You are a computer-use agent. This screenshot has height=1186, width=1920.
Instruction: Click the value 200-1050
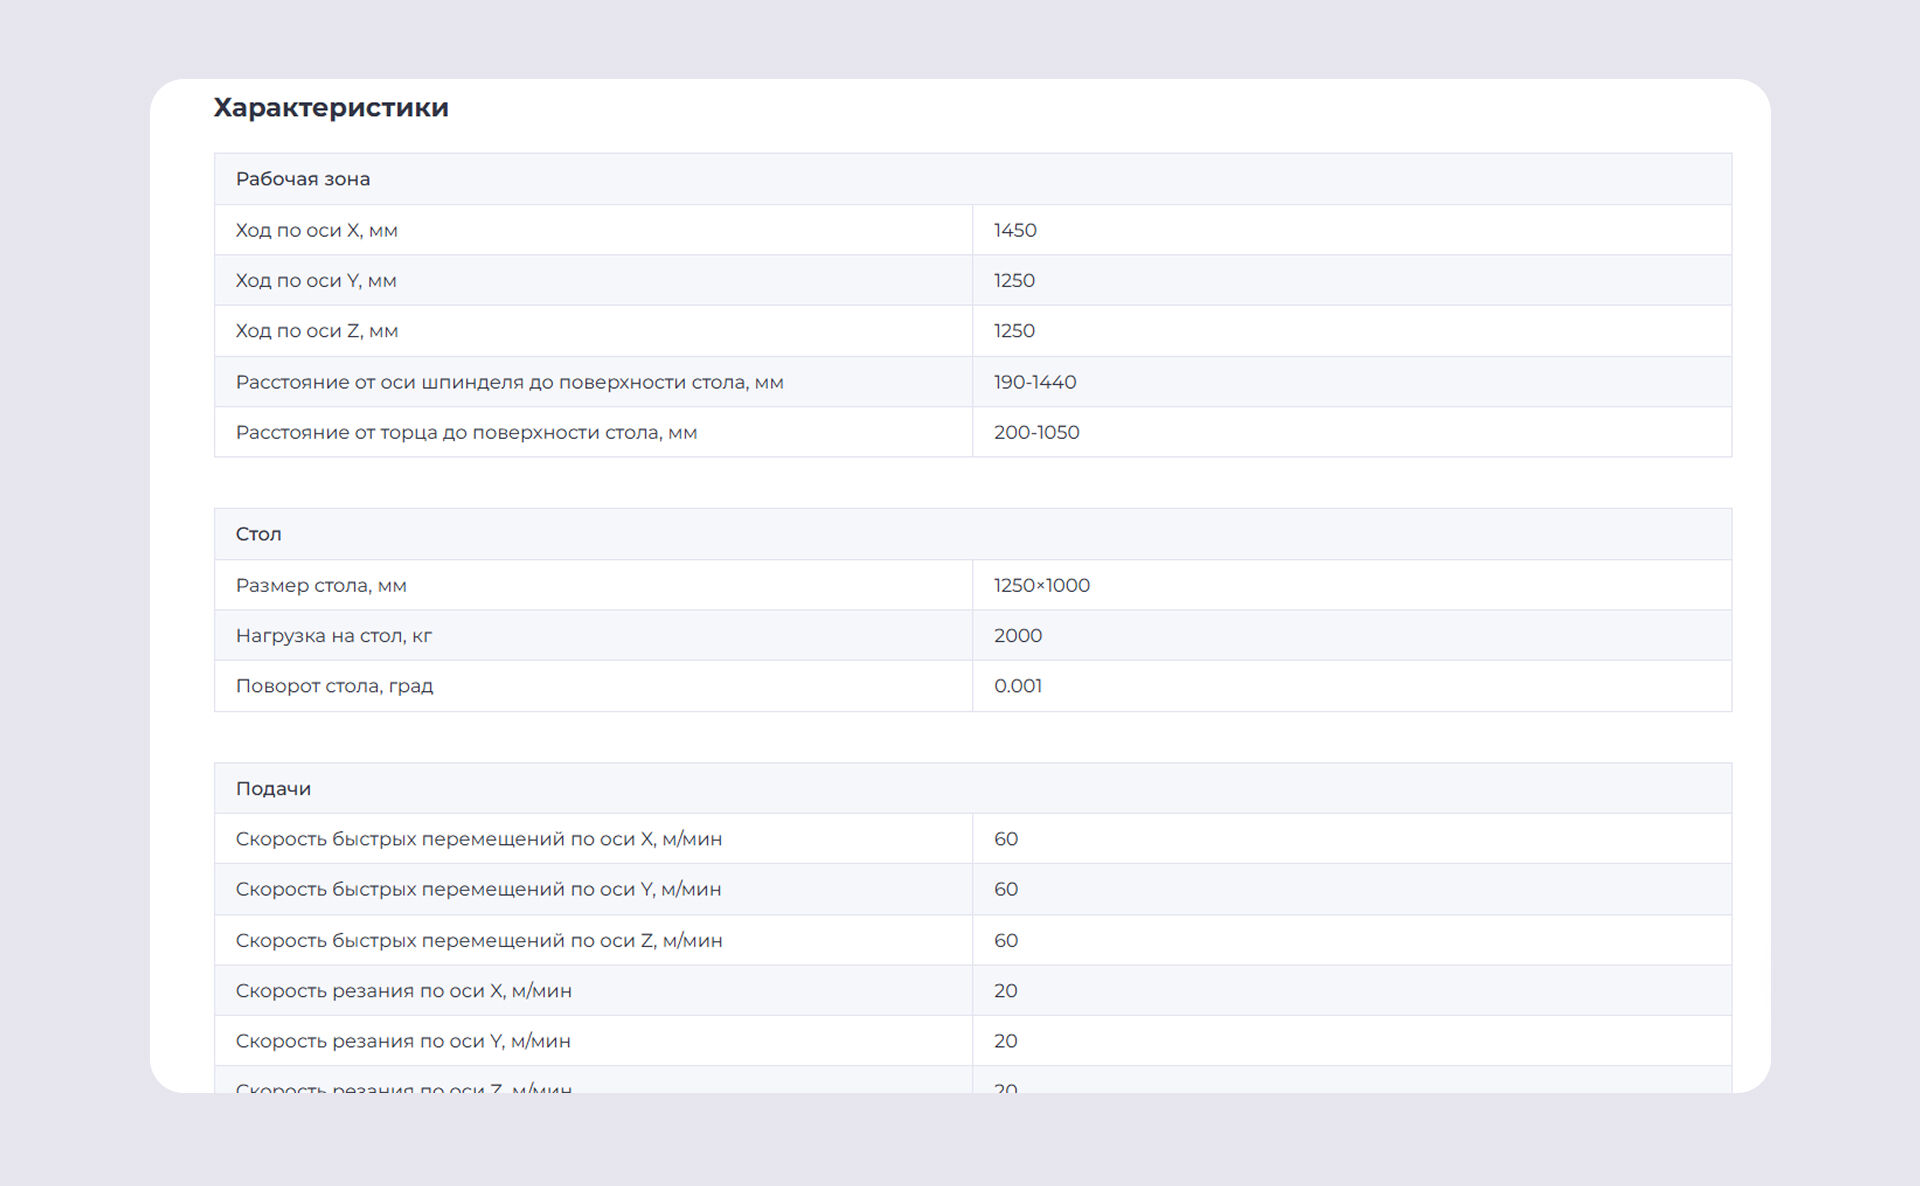pos(1036,432)
